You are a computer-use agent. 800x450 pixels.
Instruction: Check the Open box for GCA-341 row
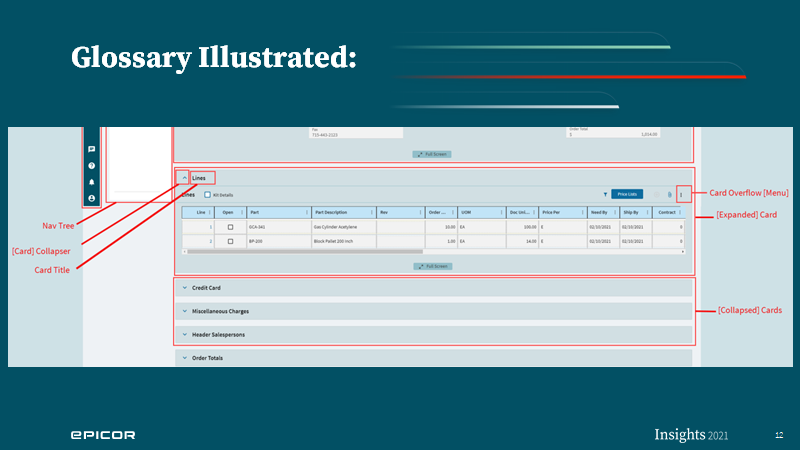pyautogui.click(x=230, y=227)
